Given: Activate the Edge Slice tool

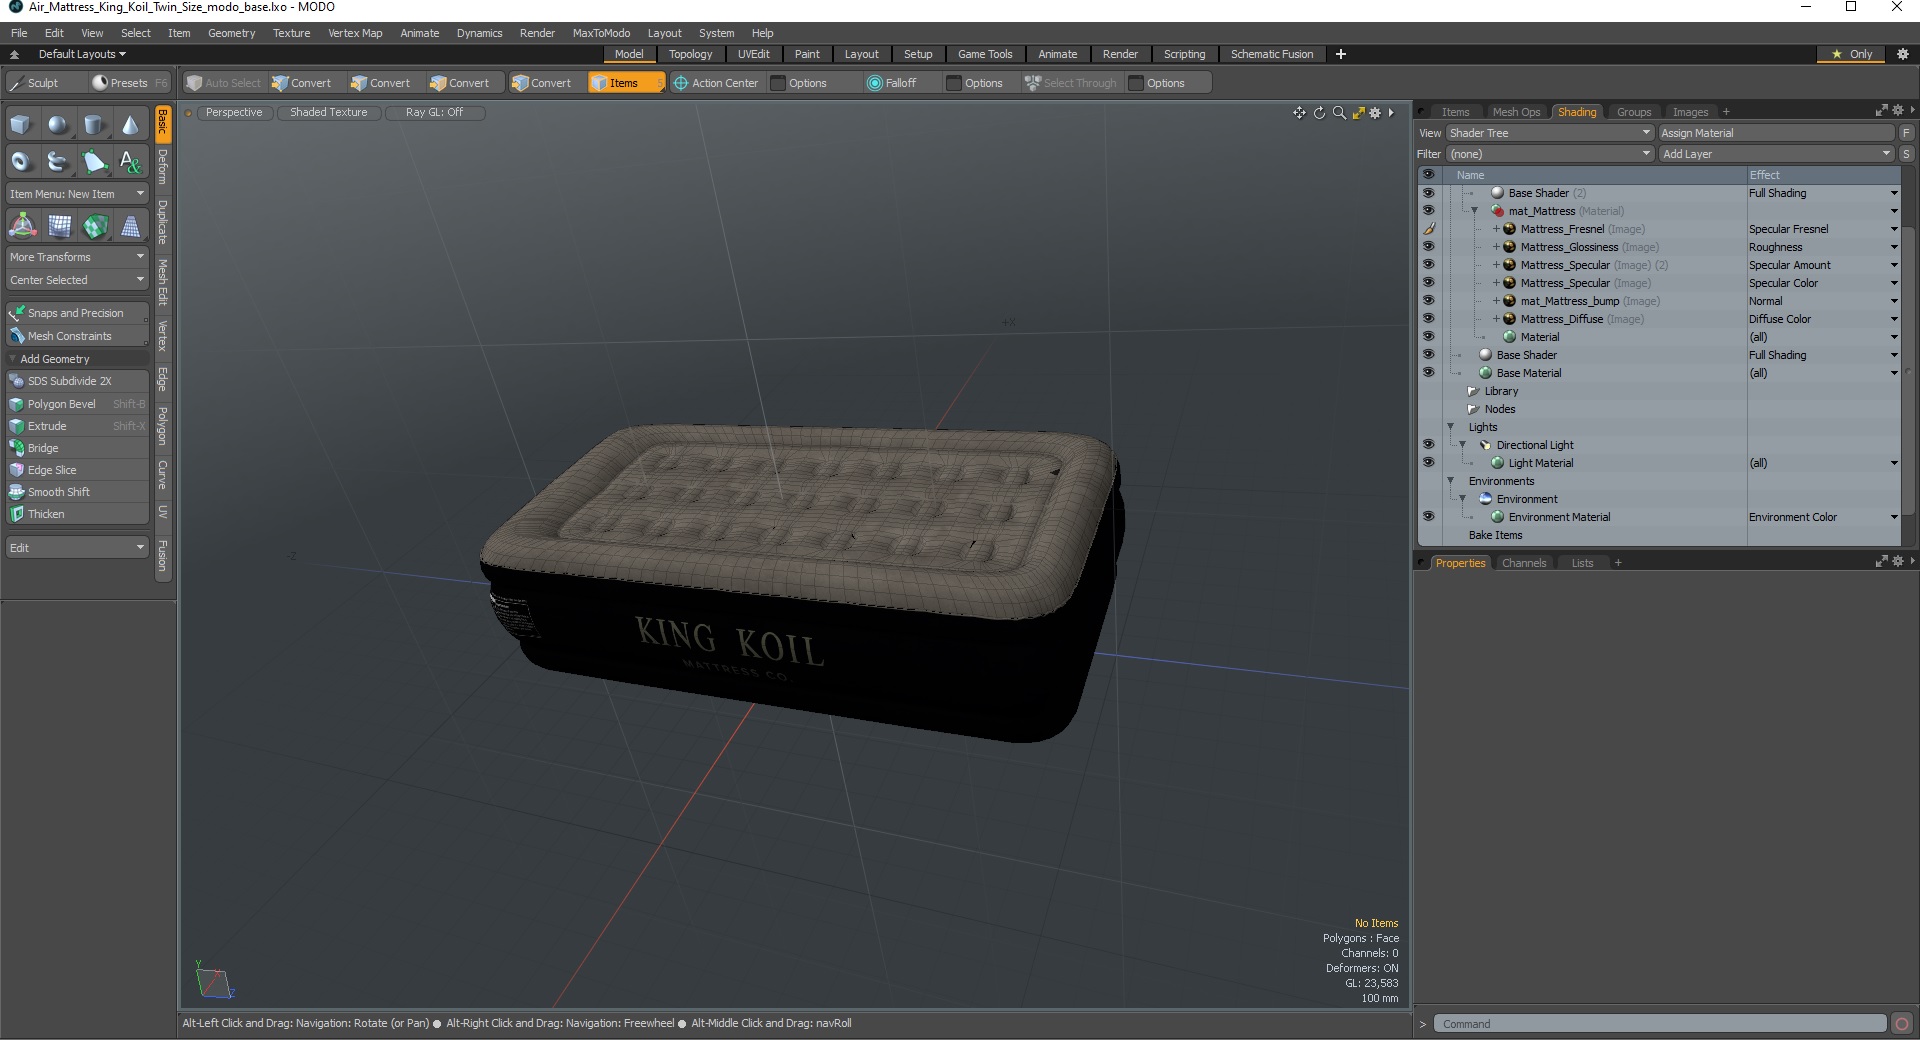Looking at the screenshot, I should [x=77, y=470].
